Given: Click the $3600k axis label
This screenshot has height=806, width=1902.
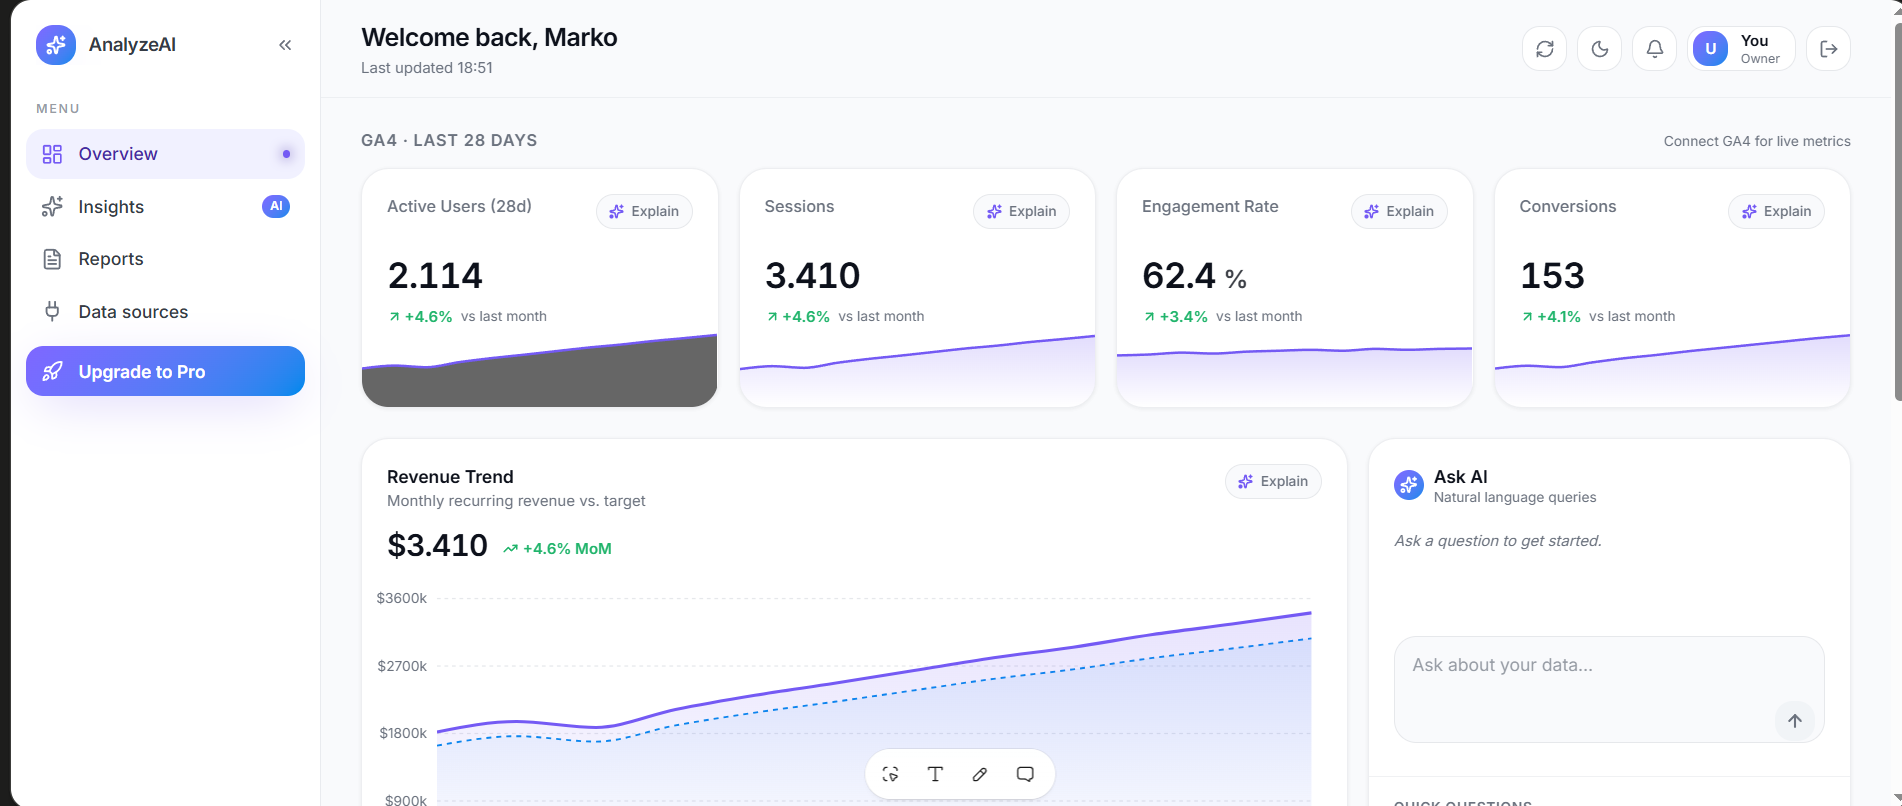Looking at the screenshot, I should (401, 598).
